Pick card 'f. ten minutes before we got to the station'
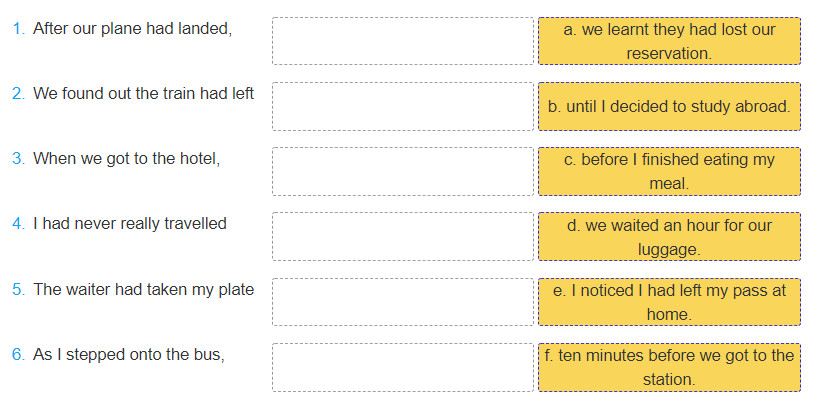This screenshot has width=813, height=415. [669, 367]
